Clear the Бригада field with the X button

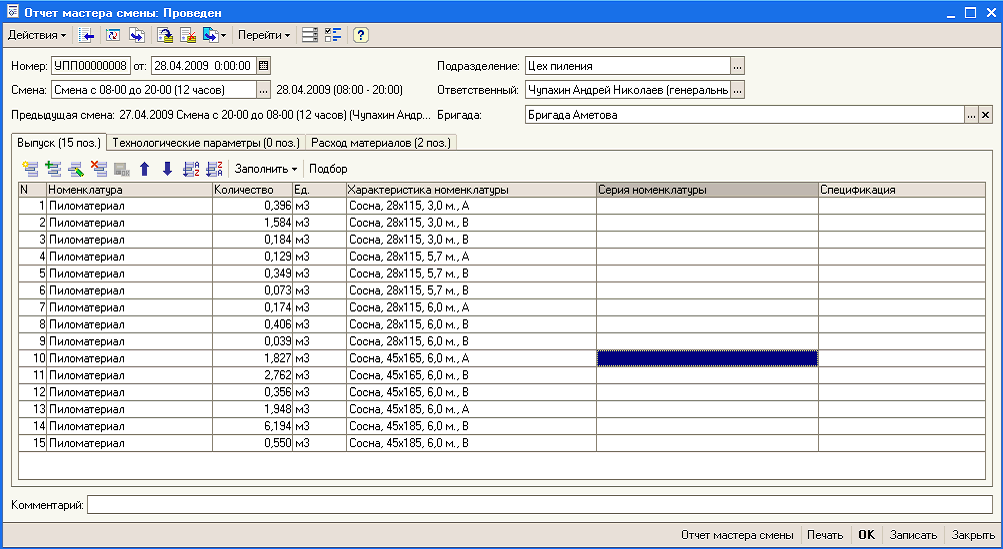[x=986, y=115]
